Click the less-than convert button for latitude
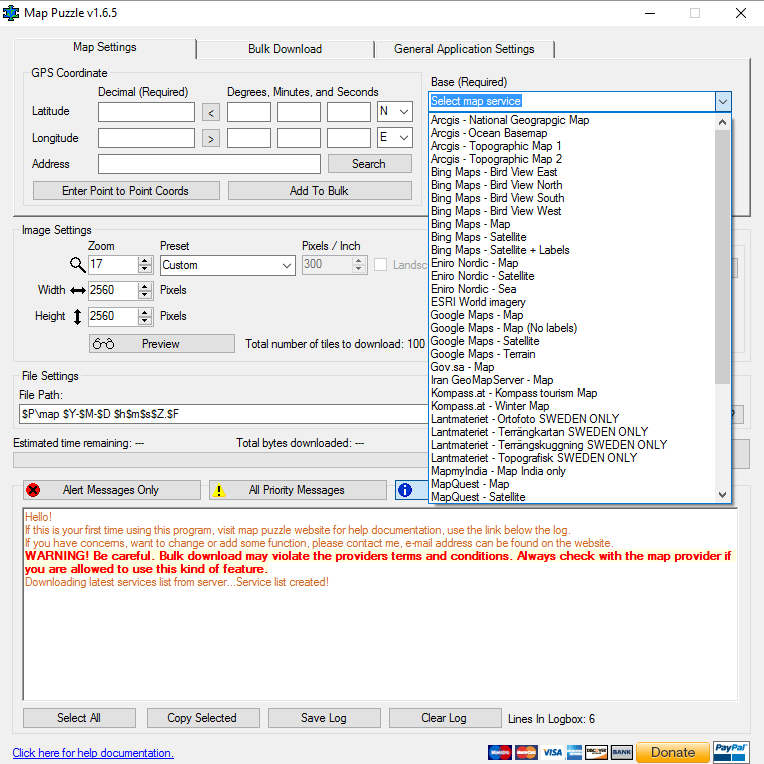 coord(210,113)
